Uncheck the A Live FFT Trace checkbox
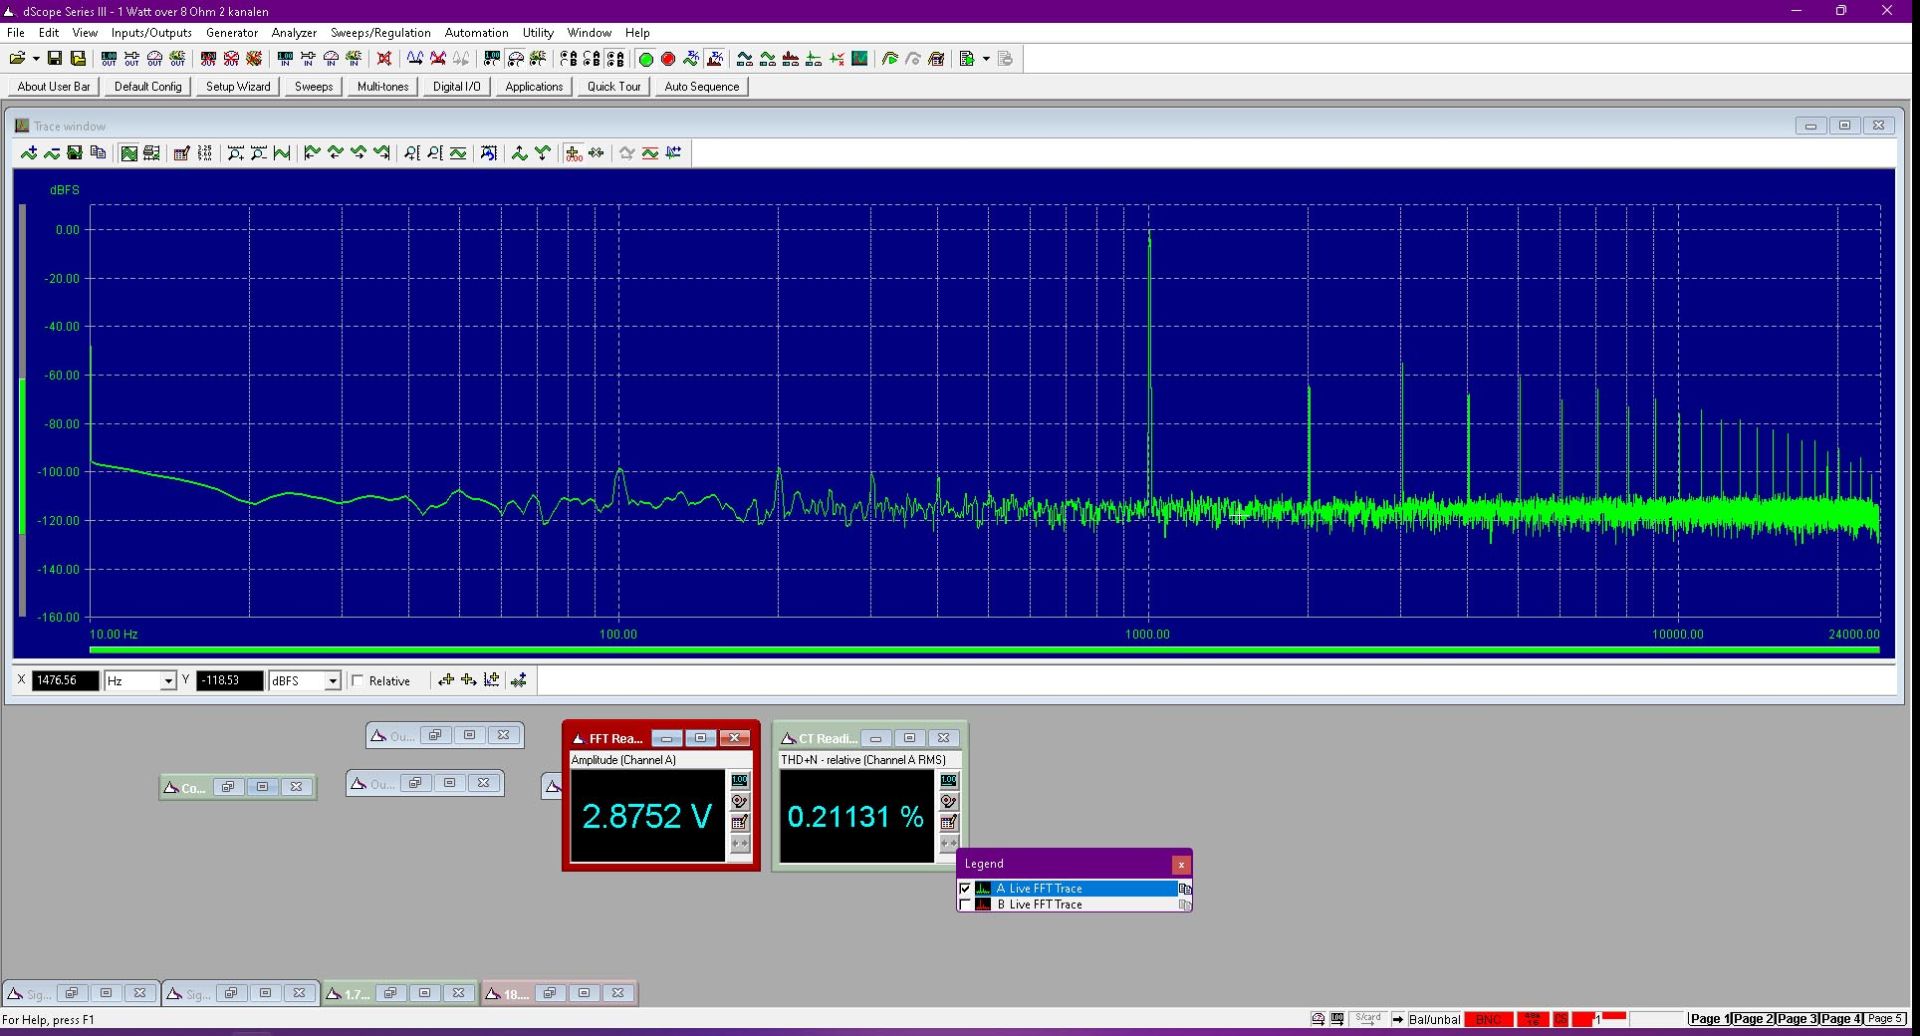This screenshot has width=1920, height=1036. click(x=965, y=888)
